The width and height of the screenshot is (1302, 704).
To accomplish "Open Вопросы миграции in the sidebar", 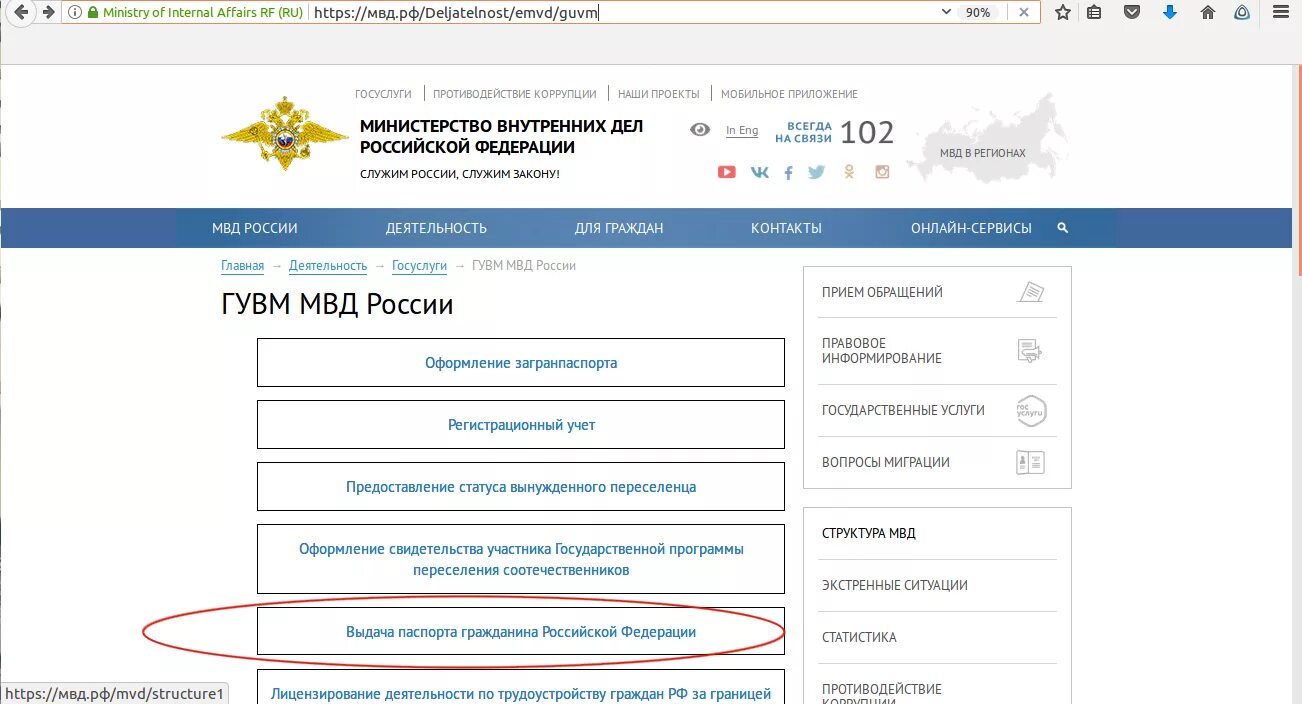I will [x=886, y=462].
